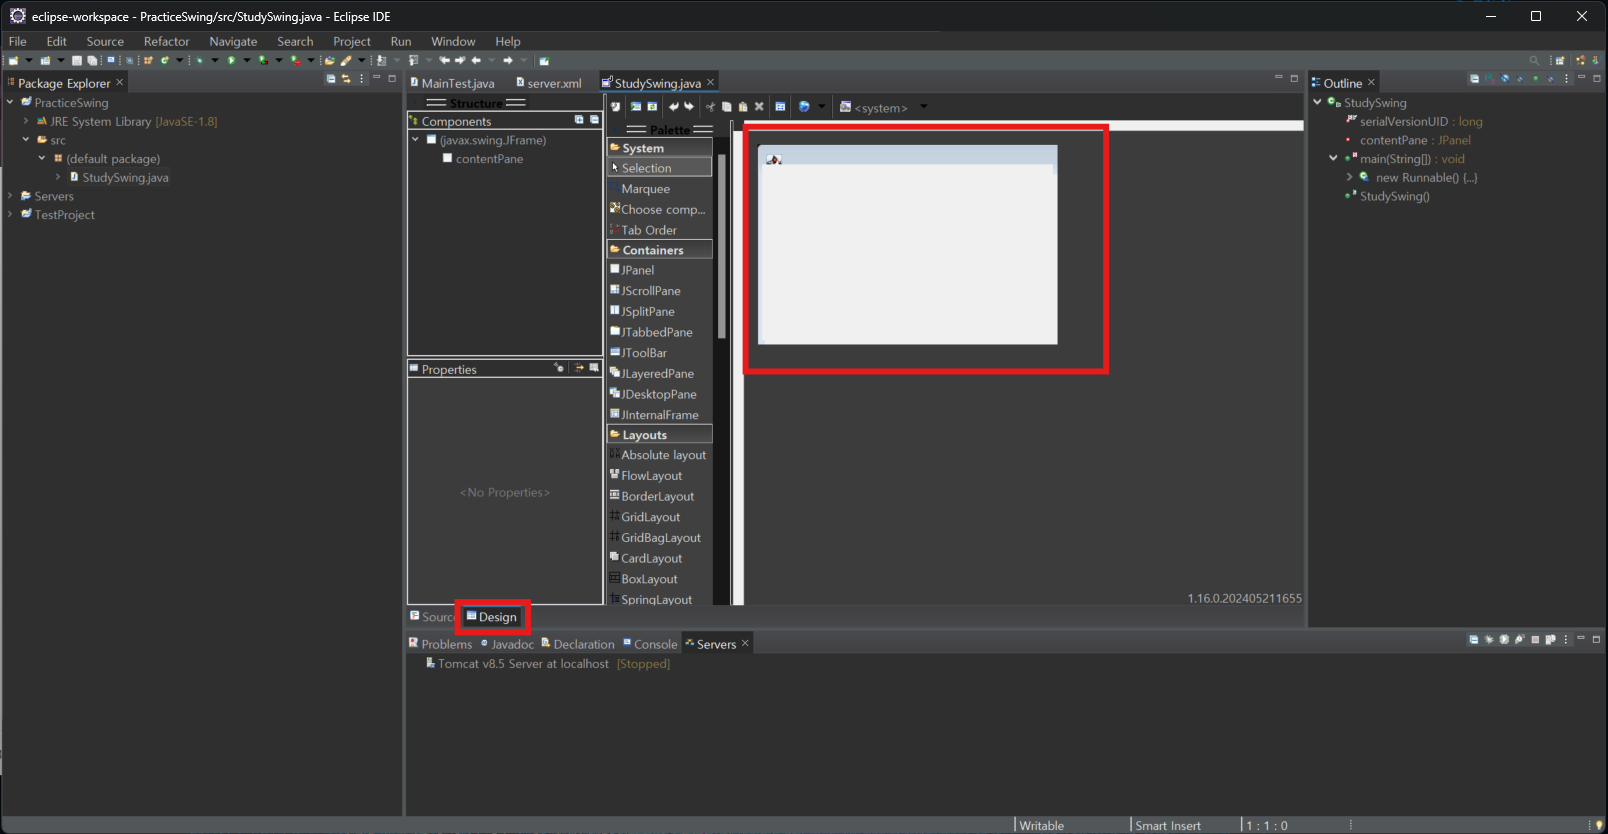Toggle Hide Non-Public Members in Outline toolbar
1608x834 pixels.
[1536, 79]
